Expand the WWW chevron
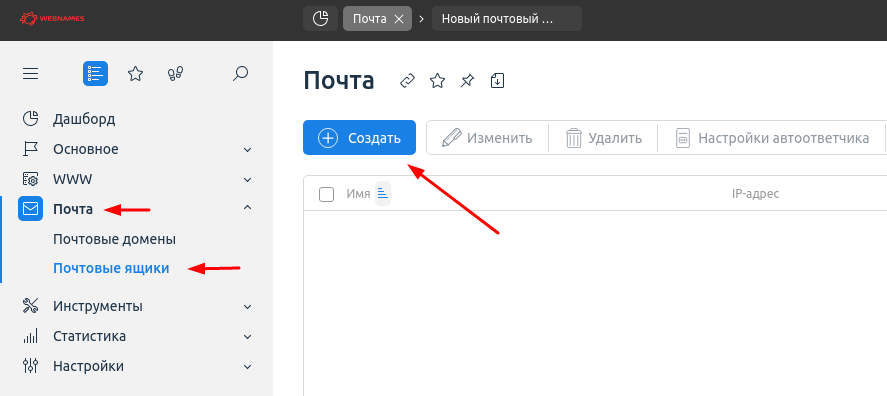Viewport: 887px width, 396px height. [x=247, y=180]
